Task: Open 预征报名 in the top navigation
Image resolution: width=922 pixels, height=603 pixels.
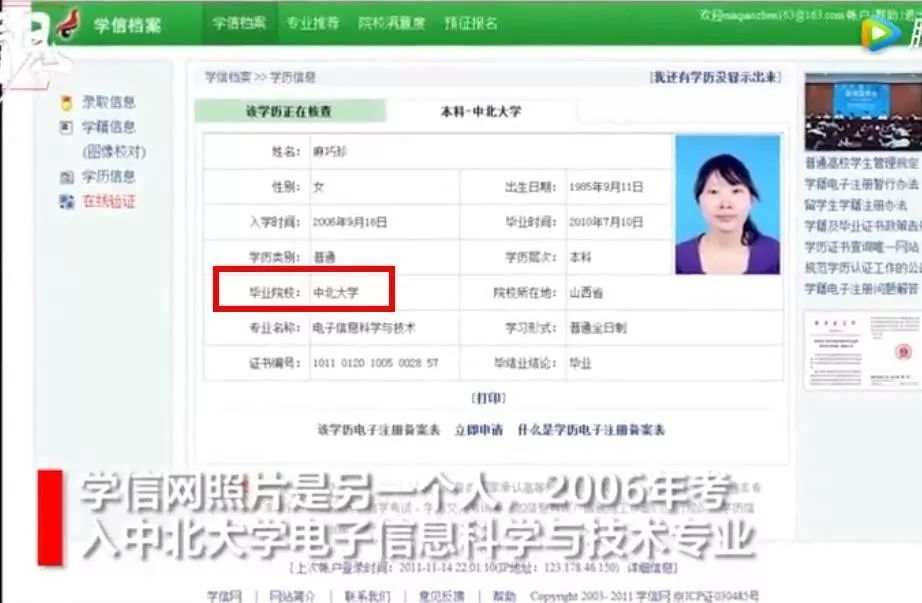Action: (x=470, y=23)
